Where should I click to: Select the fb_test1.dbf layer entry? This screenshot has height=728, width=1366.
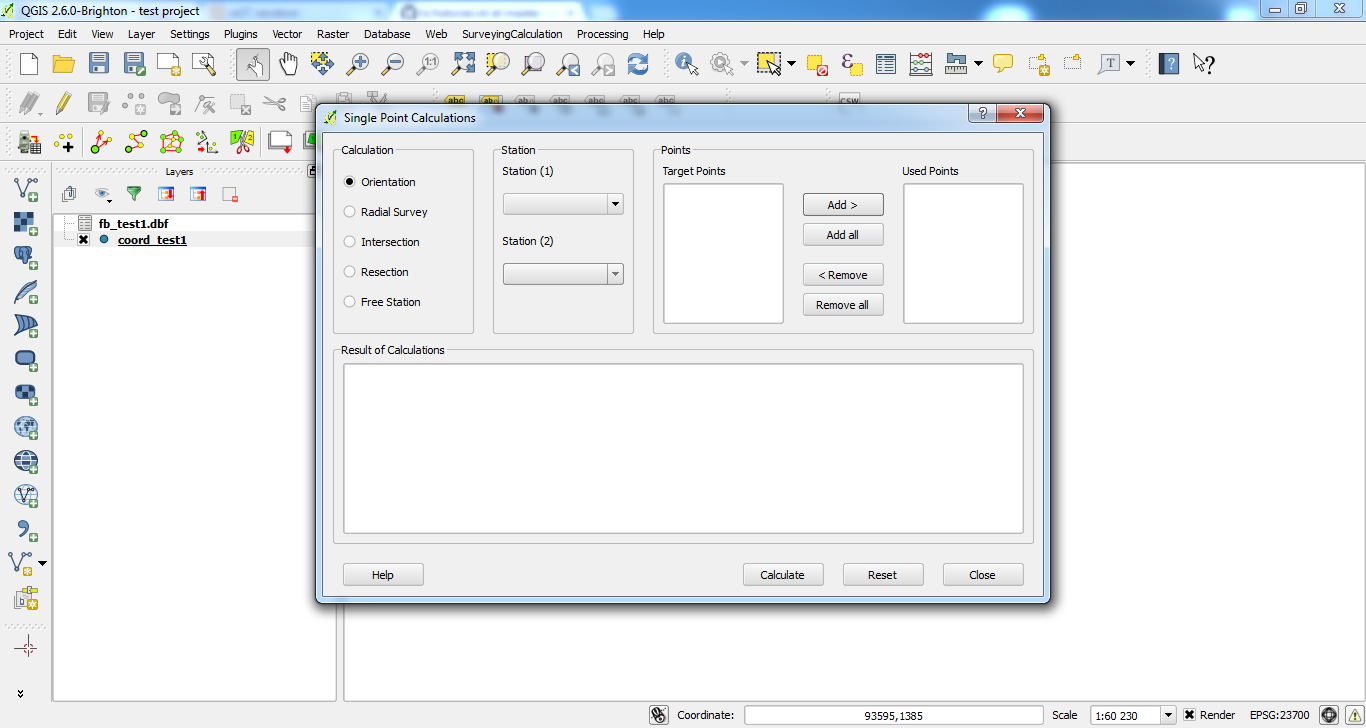(133, 224)
